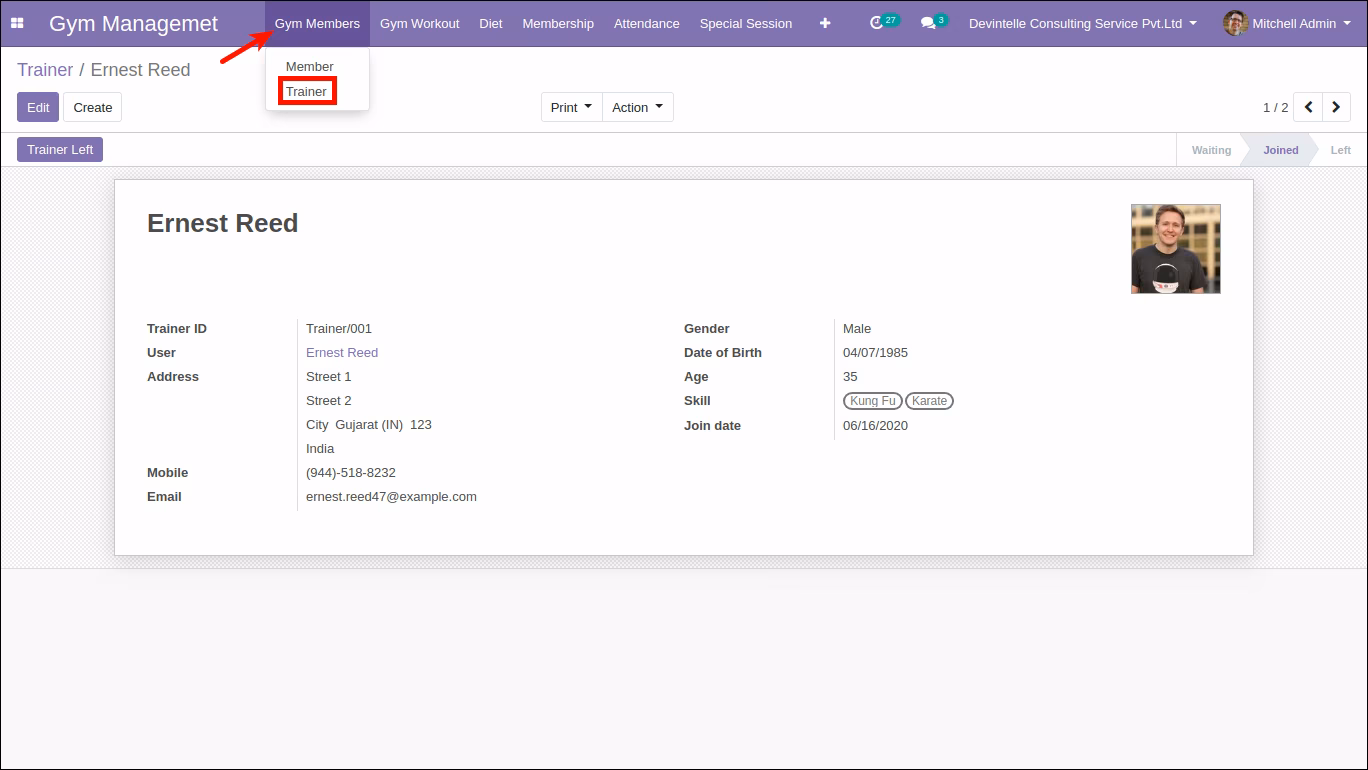Select Trainer from Gym Members menu
Viewport: 1368px width, 770px height.
(x=306, y=91)
